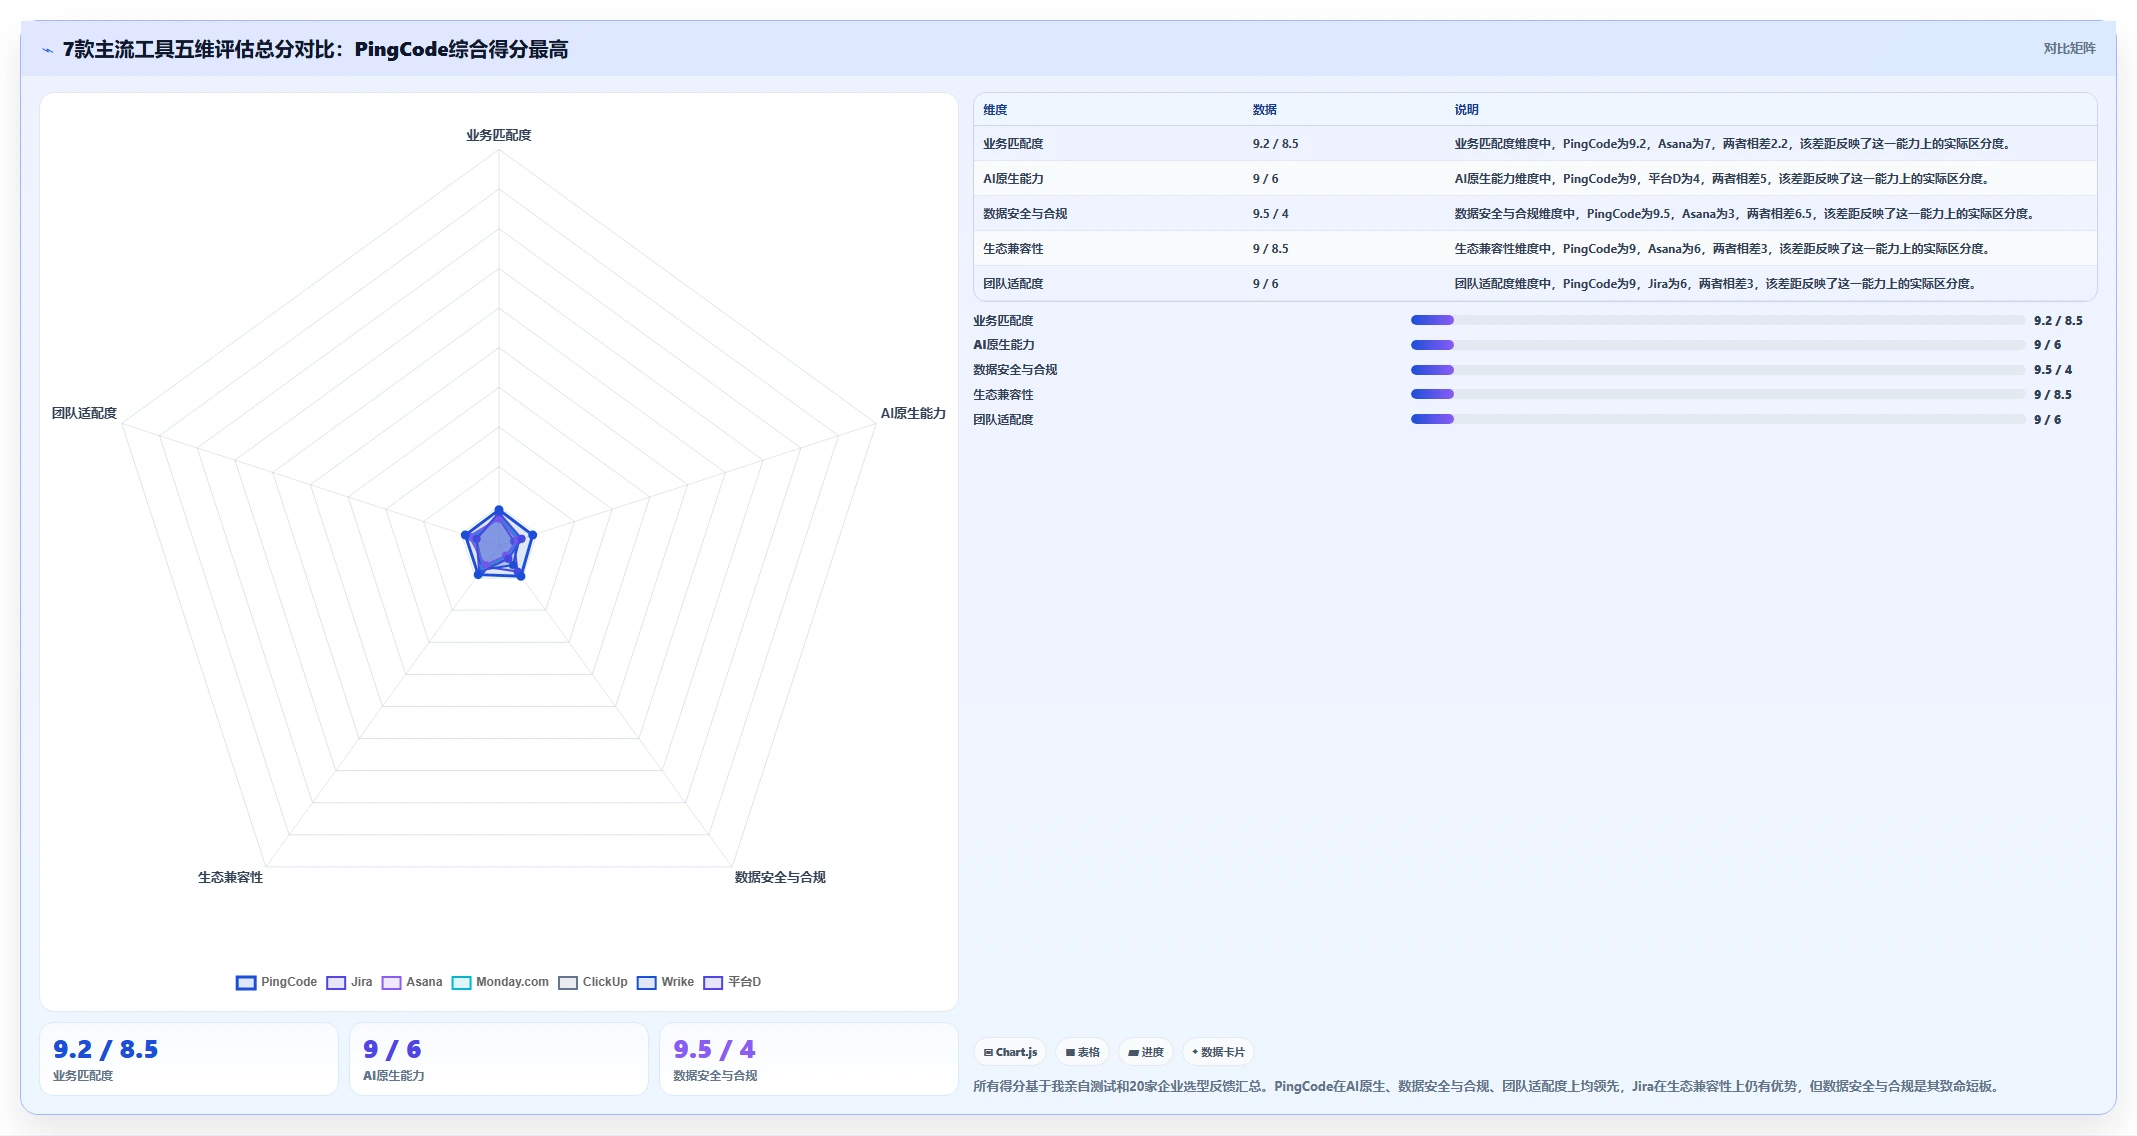The height and width of the screenshot is (1136, 2137).
Task: Open the 9 / 6 AI原生能力 card
Action: [x=499, y=1059]
